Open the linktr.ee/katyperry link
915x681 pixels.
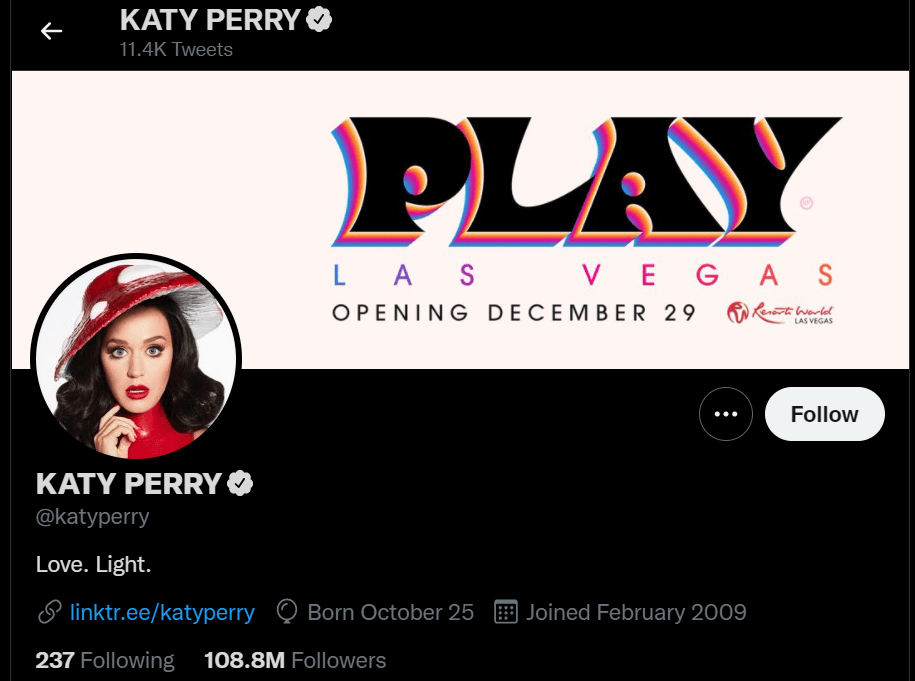(162, 612)
